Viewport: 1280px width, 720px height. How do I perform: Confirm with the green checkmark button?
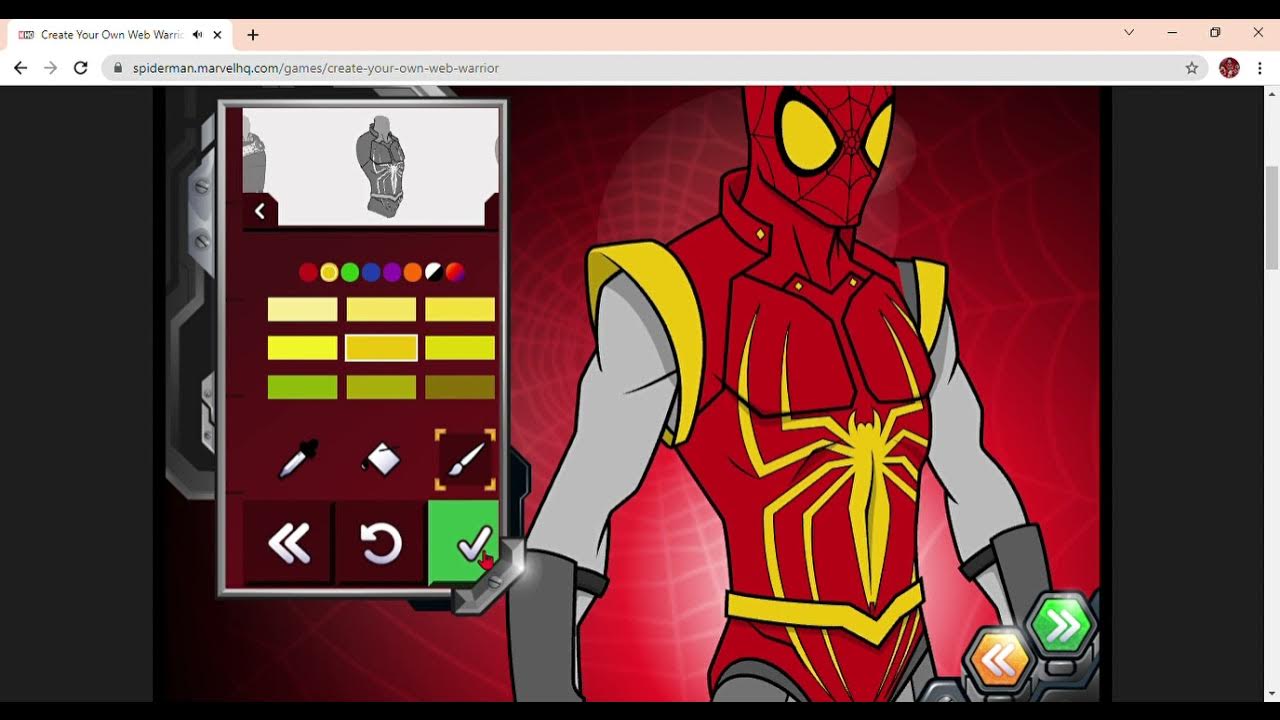point(463,544)
